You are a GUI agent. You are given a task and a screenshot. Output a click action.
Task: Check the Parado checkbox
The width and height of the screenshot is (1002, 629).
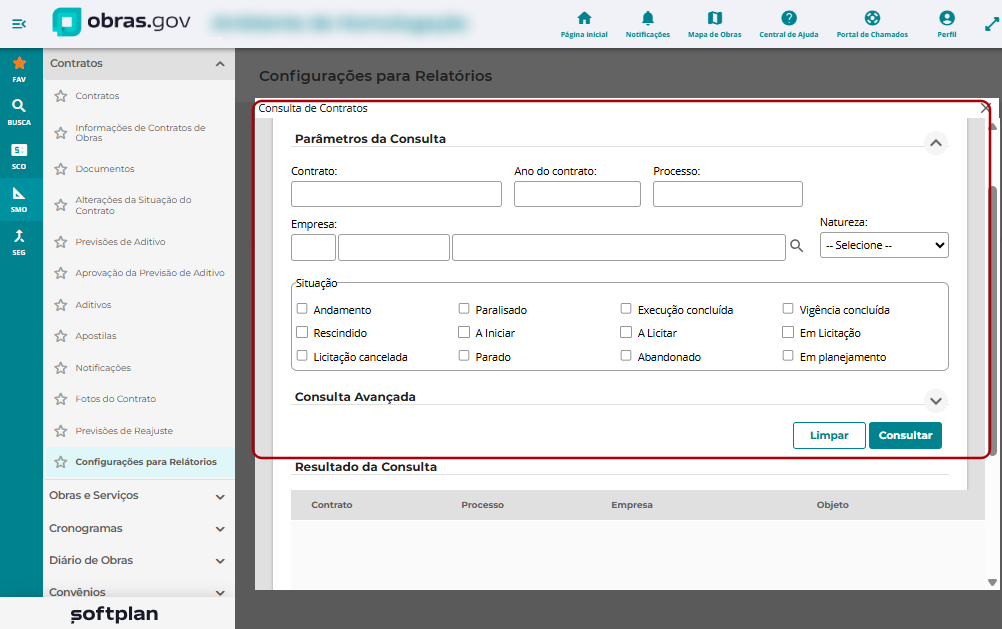tap(464, 355)
